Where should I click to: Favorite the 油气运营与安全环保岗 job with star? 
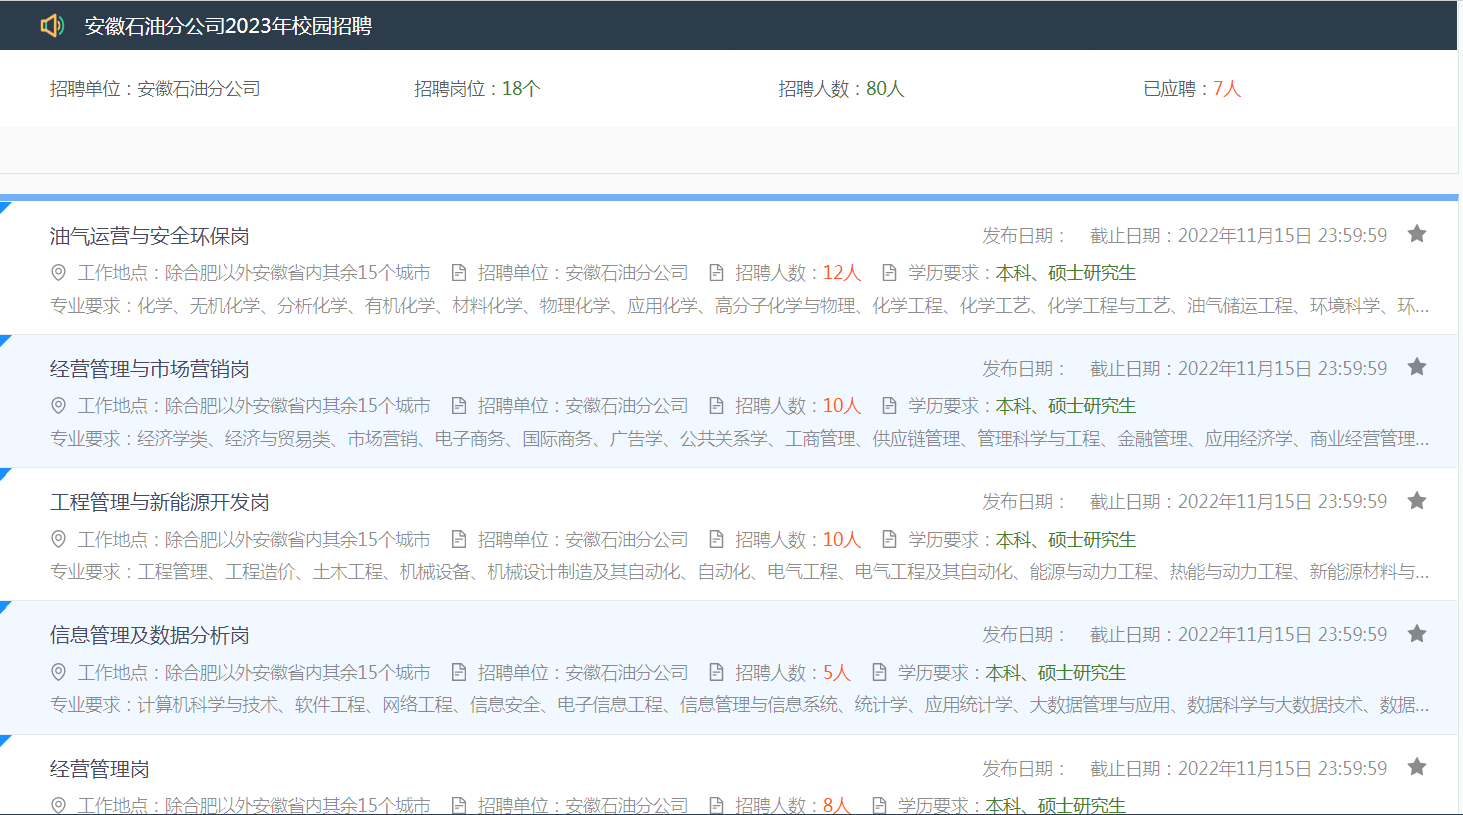tap(1416, 234)
